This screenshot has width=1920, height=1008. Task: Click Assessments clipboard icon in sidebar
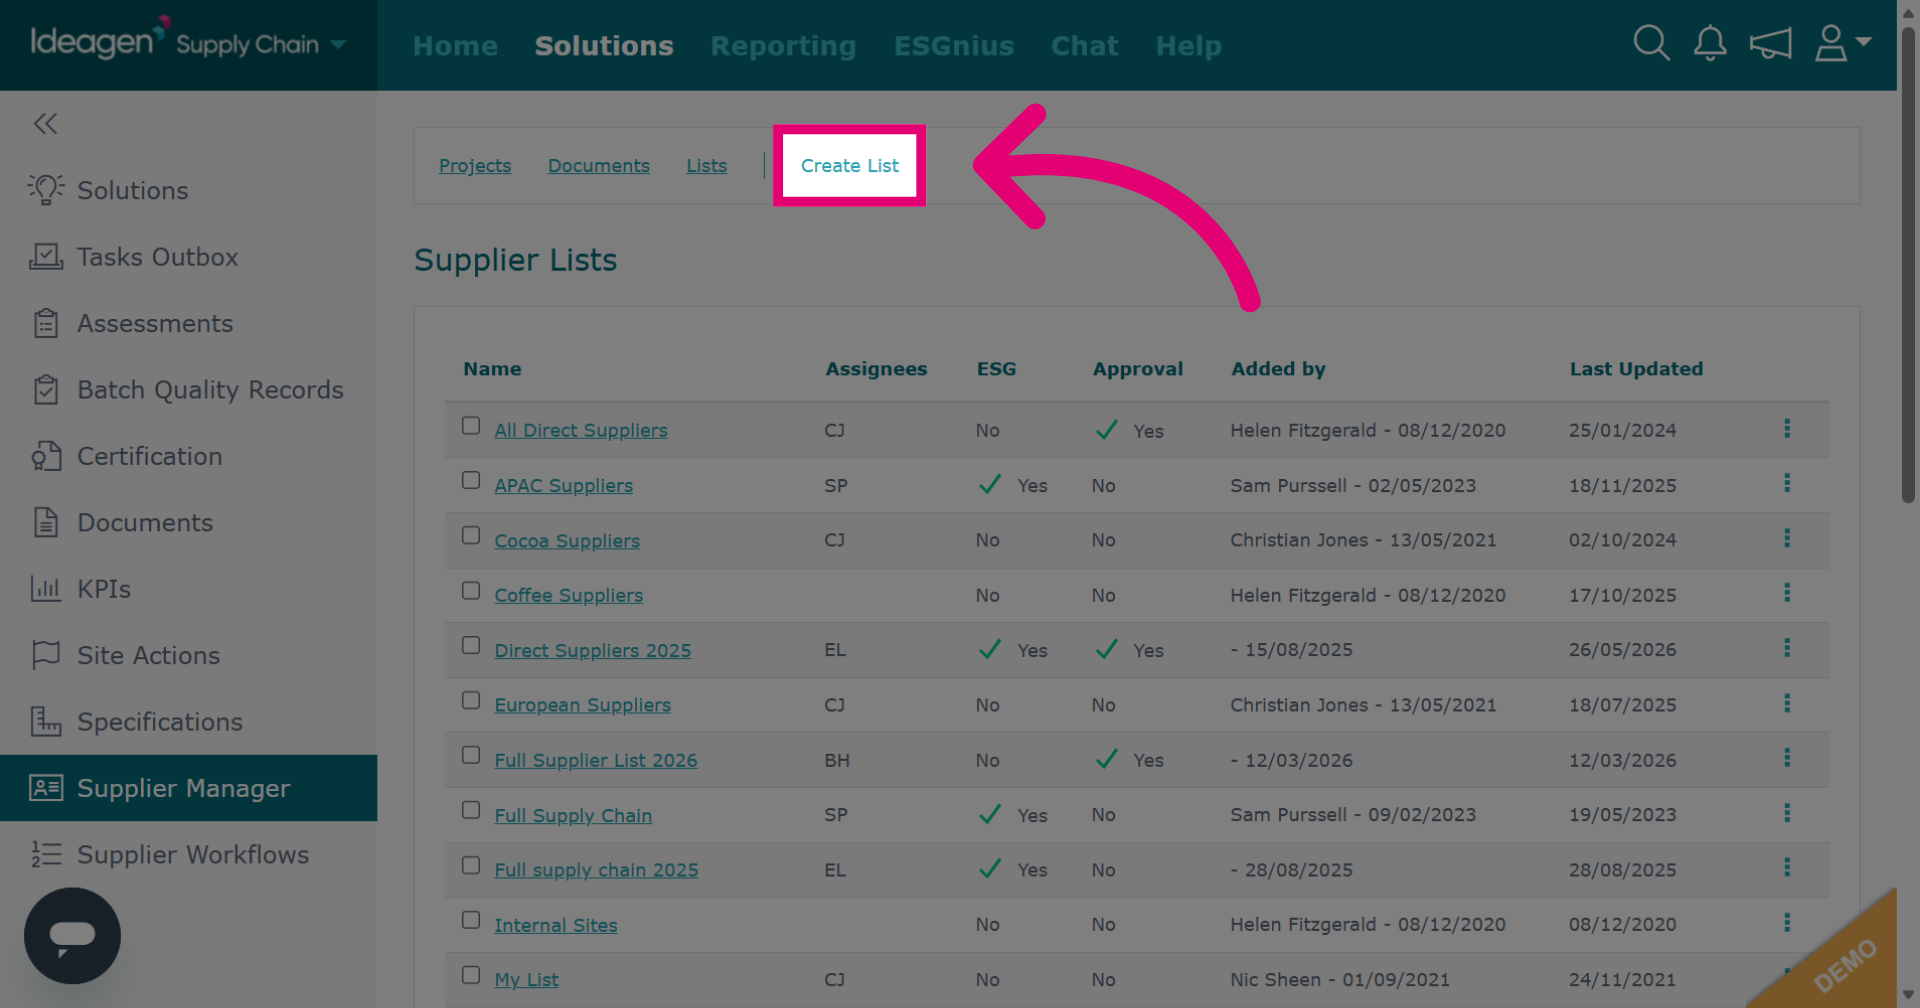click(46, 323)
